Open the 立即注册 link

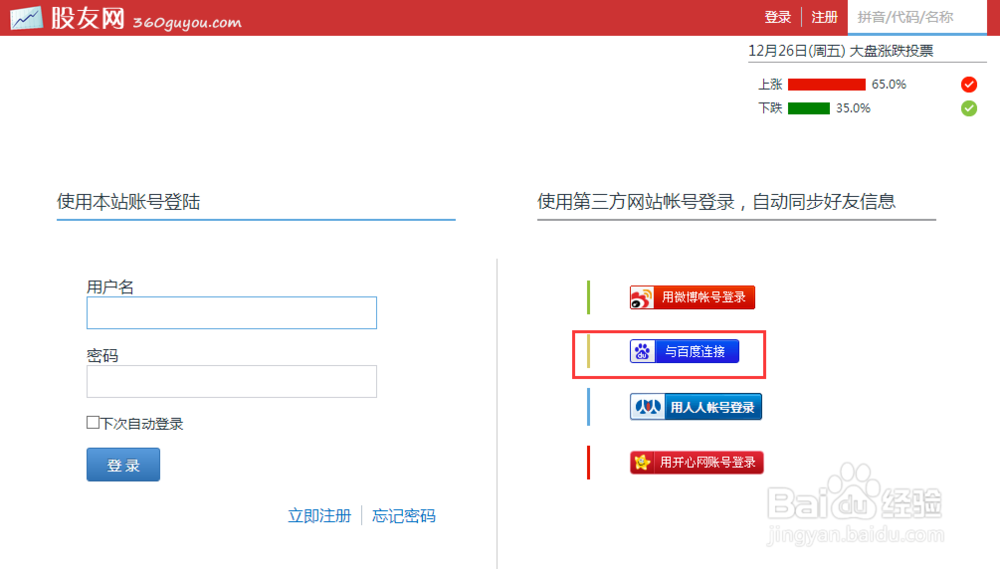[x=320, y=515]
